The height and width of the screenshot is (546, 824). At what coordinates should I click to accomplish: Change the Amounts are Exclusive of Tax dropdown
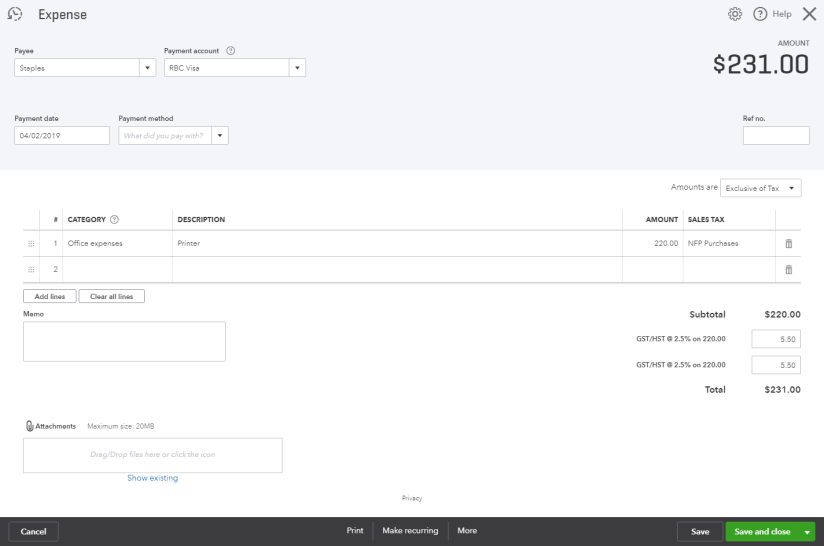coord(760,188)
